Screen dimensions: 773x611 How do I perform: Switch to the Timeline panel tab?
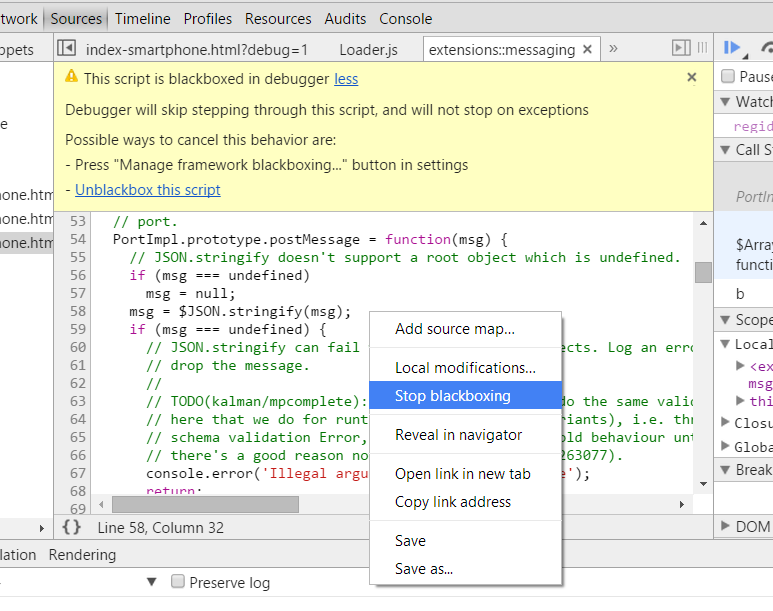point(142,18)
